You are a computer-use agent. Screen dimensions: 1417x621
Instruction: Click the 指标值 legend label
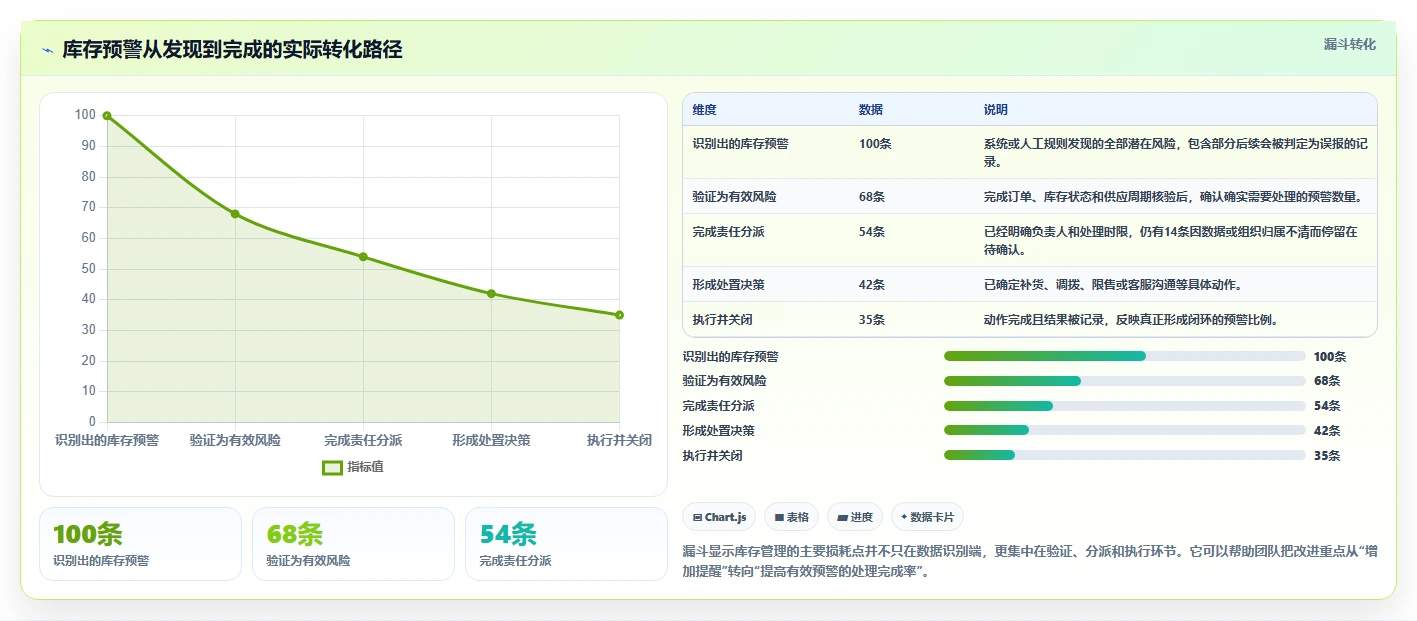[x=365, y=467]
